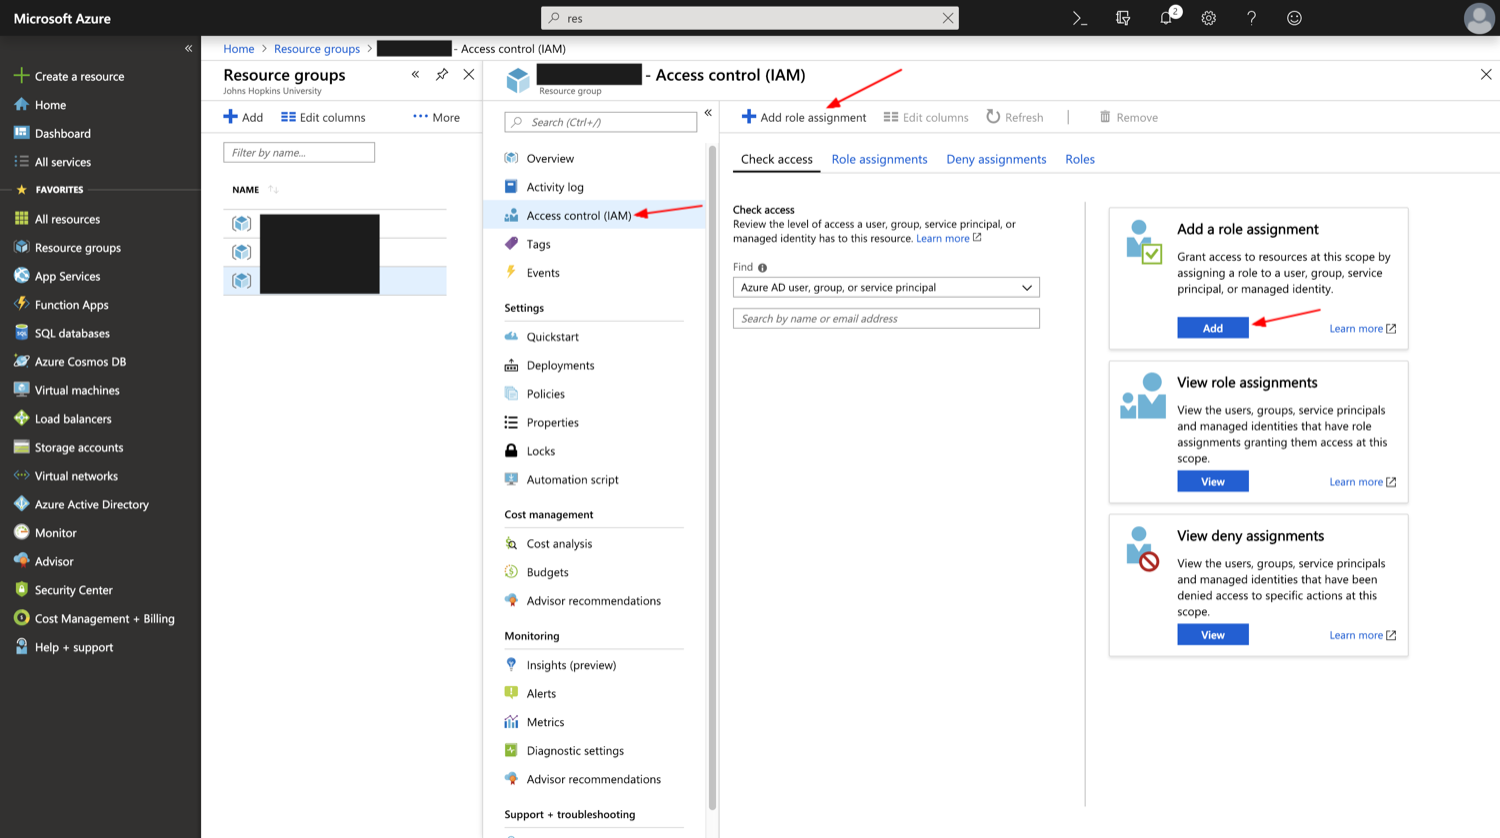Image resolution: width=1500 pixels, height=838 pixels.
Task: Switch to the Deny assignments tab
Action: tap(996, 159)
